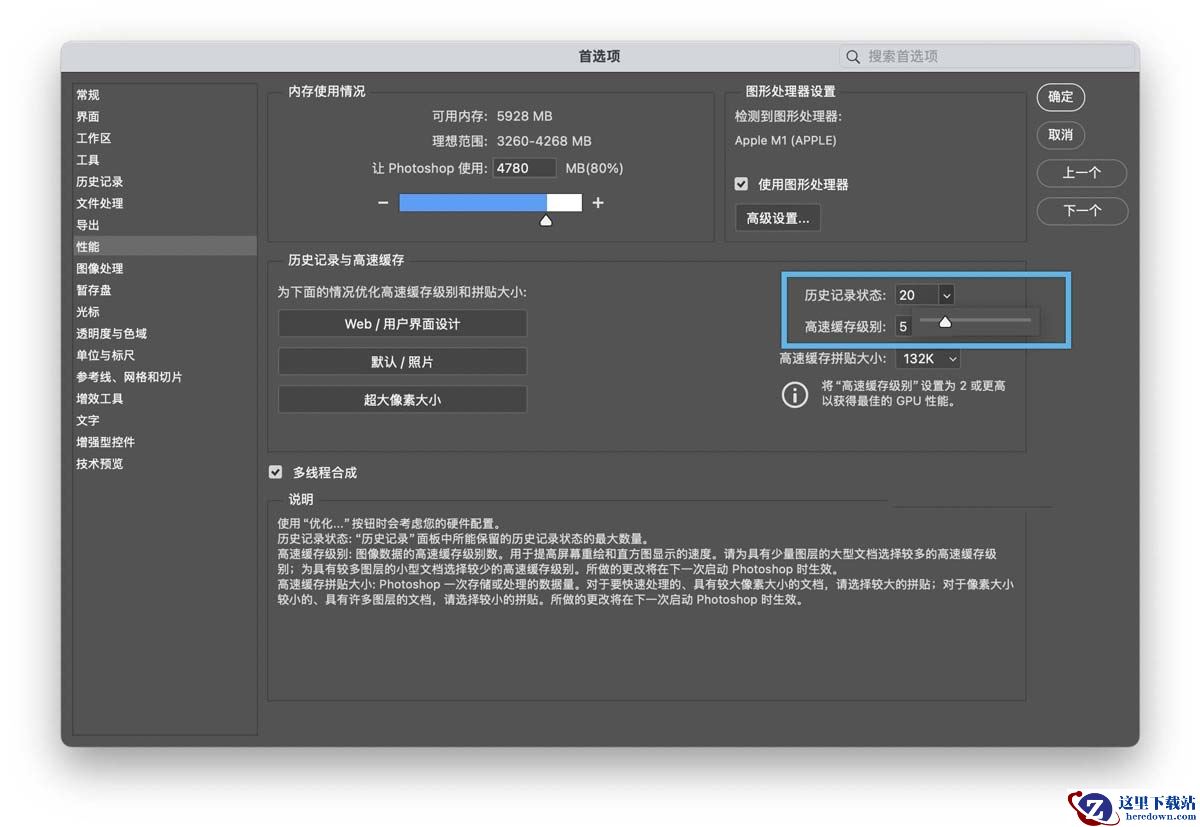1200x827 pixels.
Task: Click the 理想范围: 3260-4268 MB text
Action: [x=511, y=141]
